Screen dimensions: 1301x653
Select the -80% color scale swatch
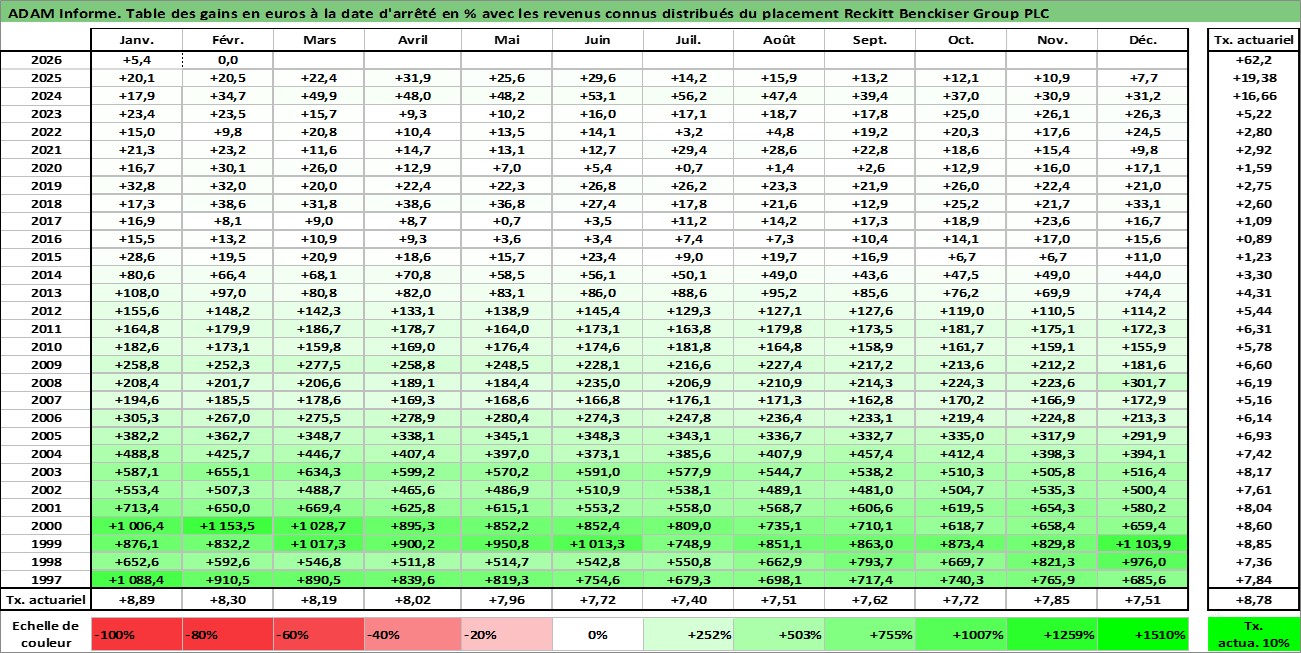coord(227,634)
